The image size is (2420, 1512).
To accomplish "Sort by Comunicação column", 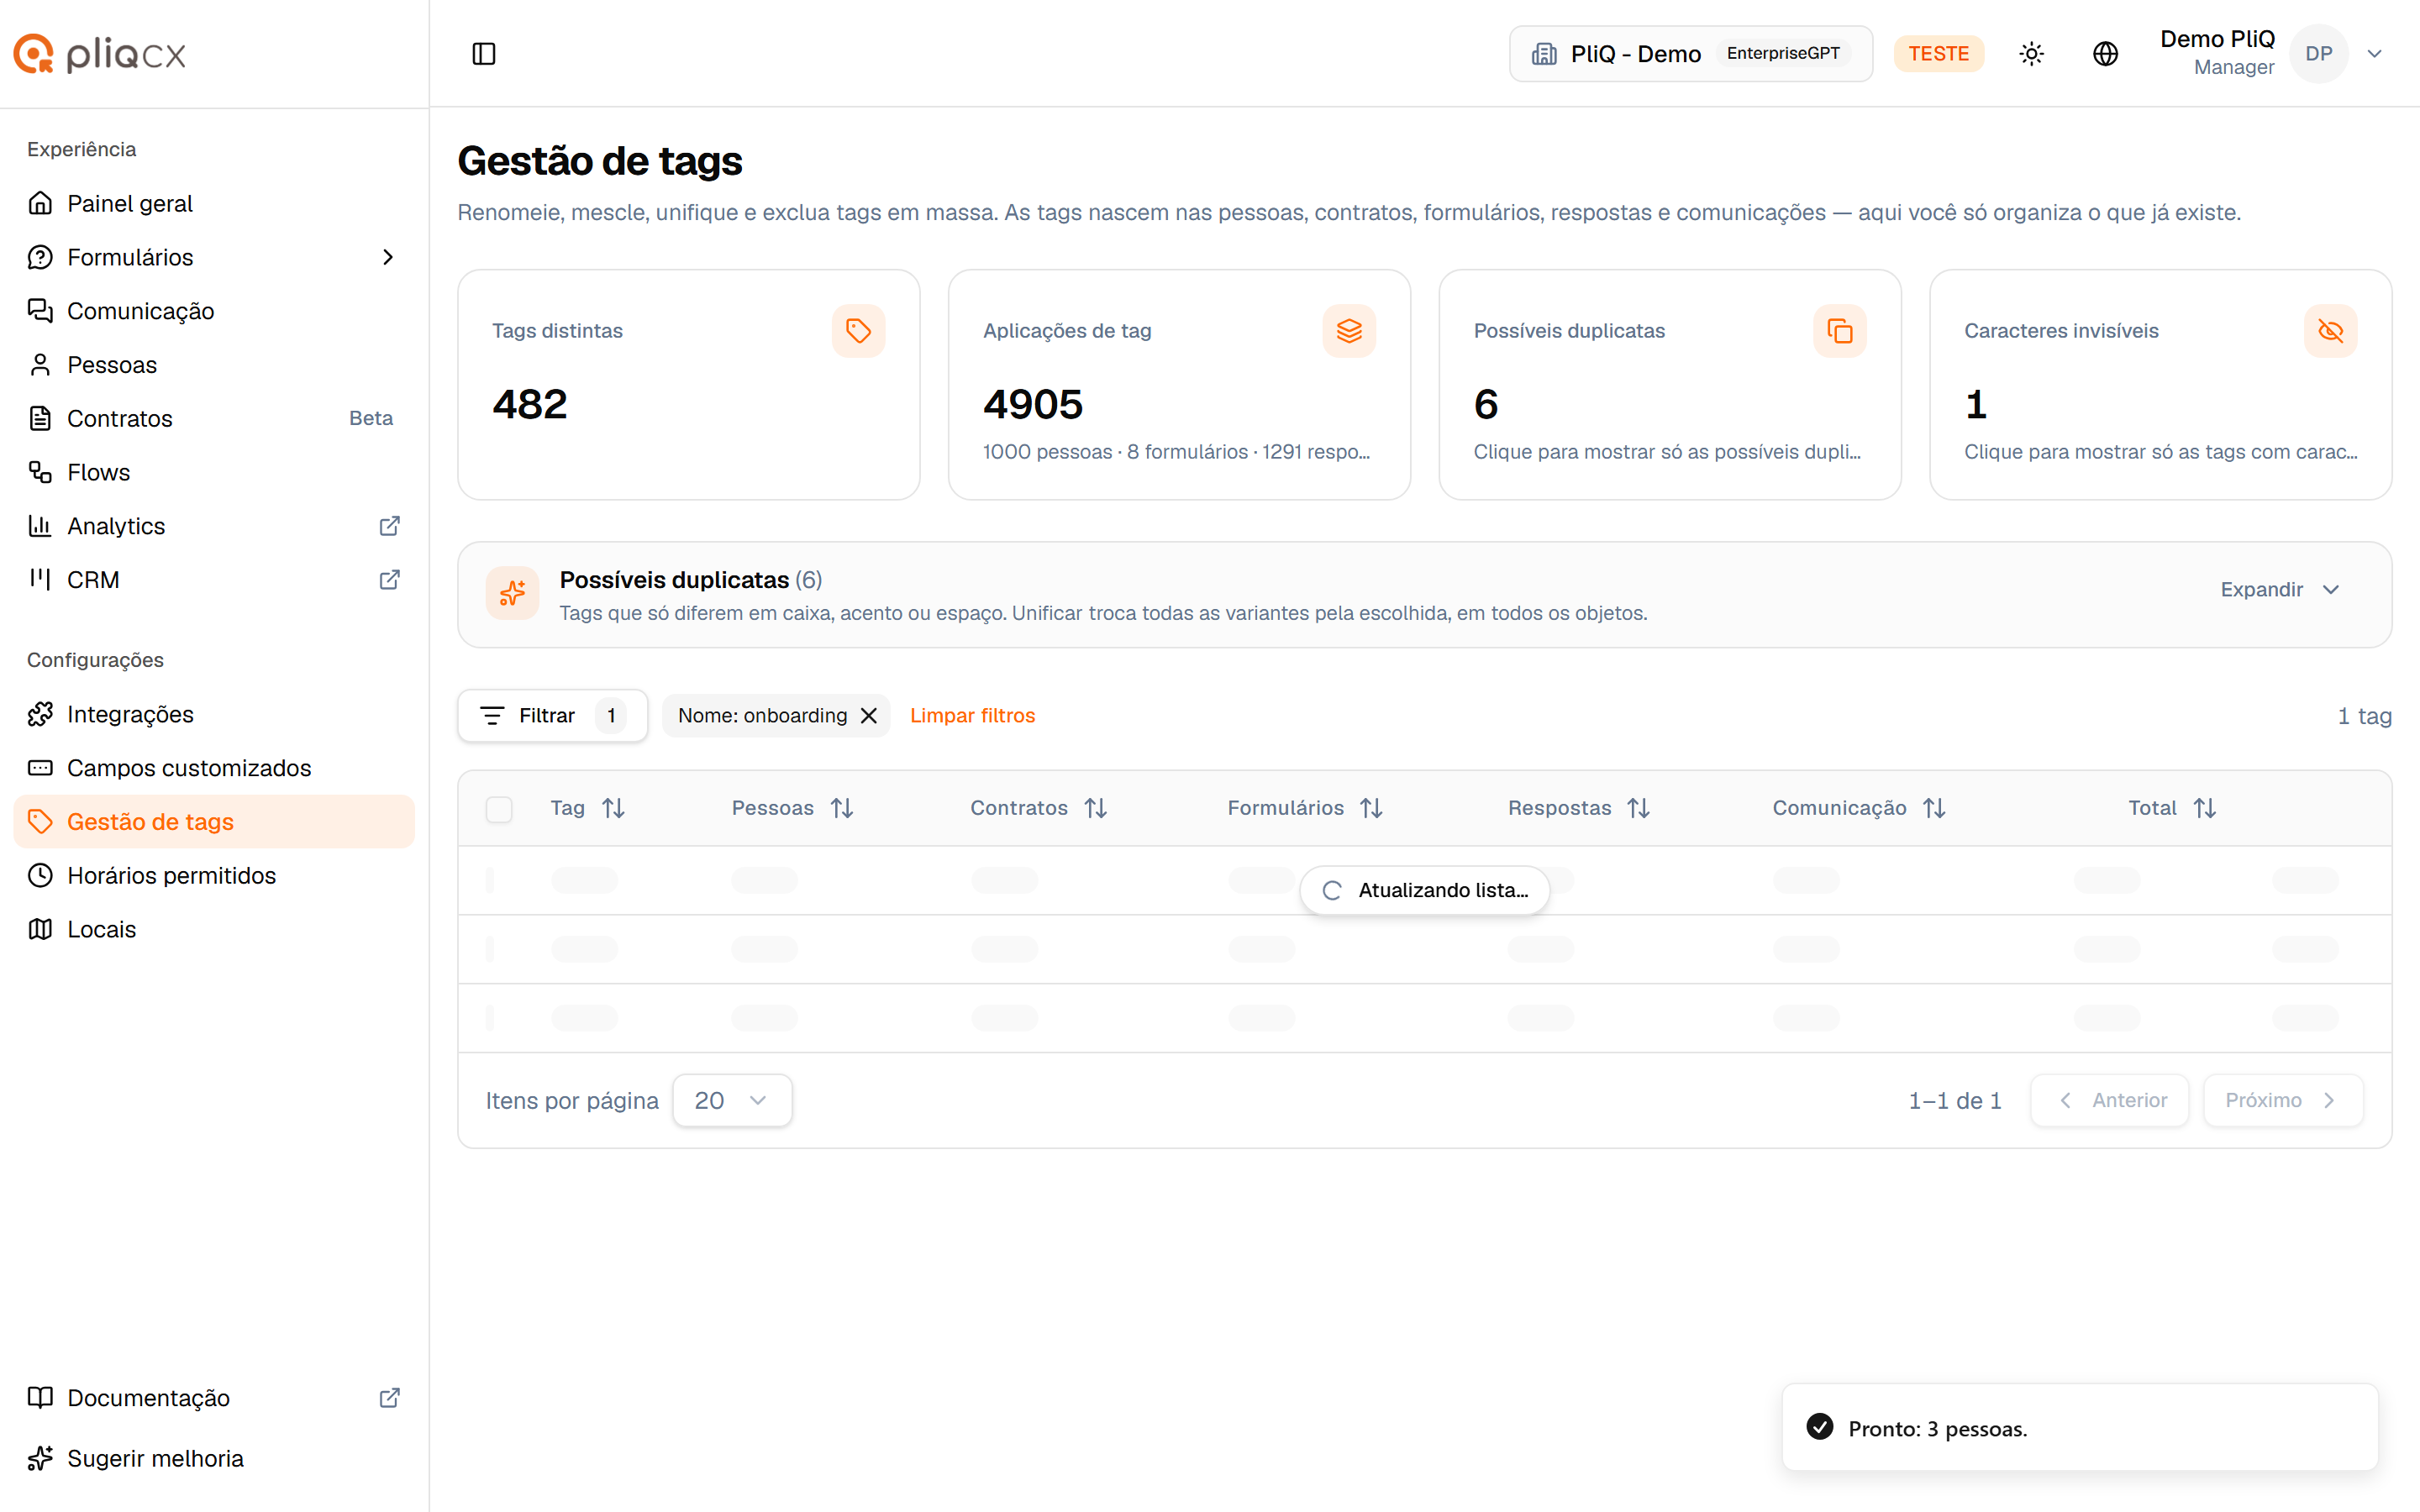I will click(1859, 808).
